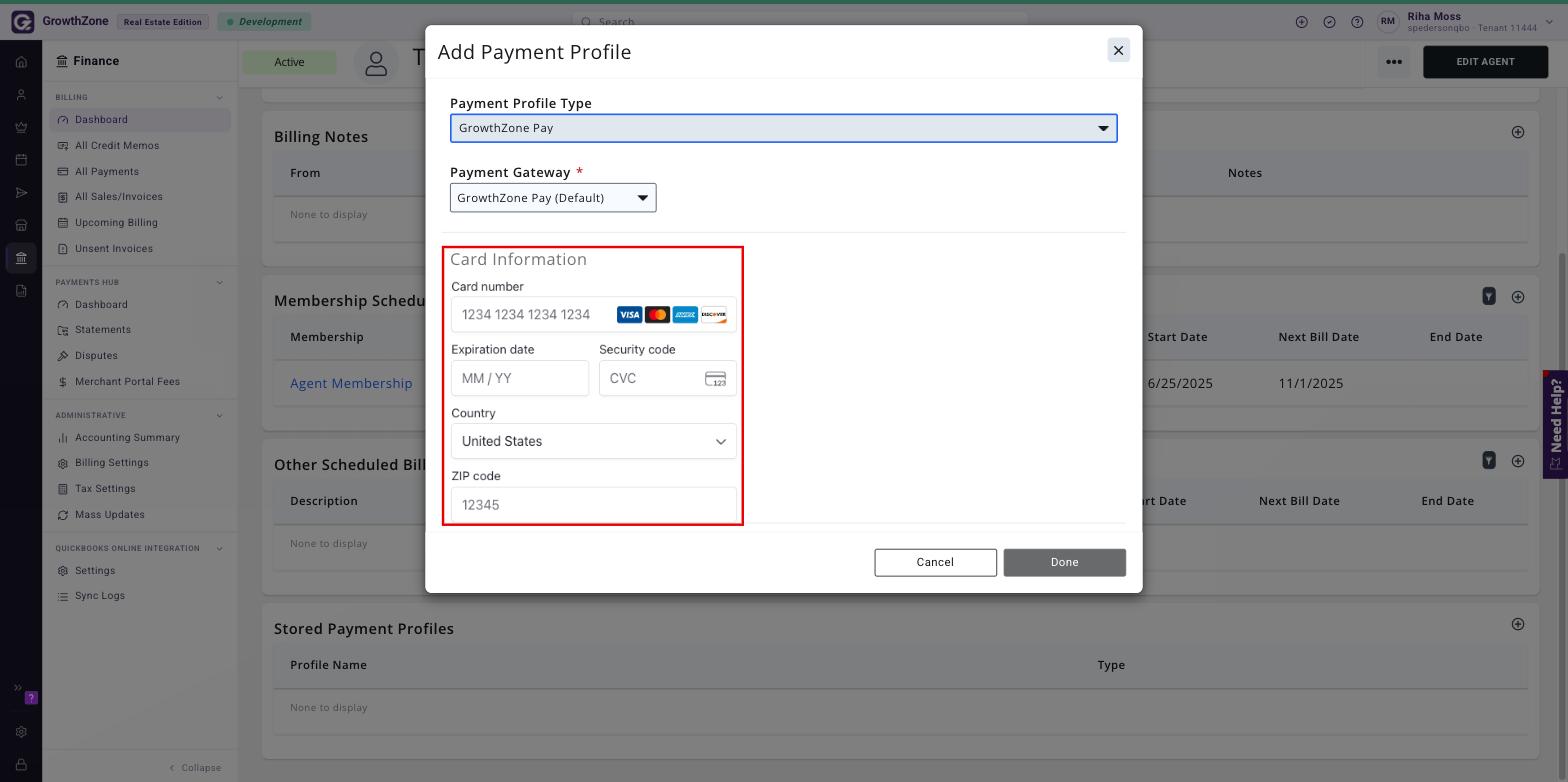Click the ZIP code field
1568x782 pixels.
[594, 505]
